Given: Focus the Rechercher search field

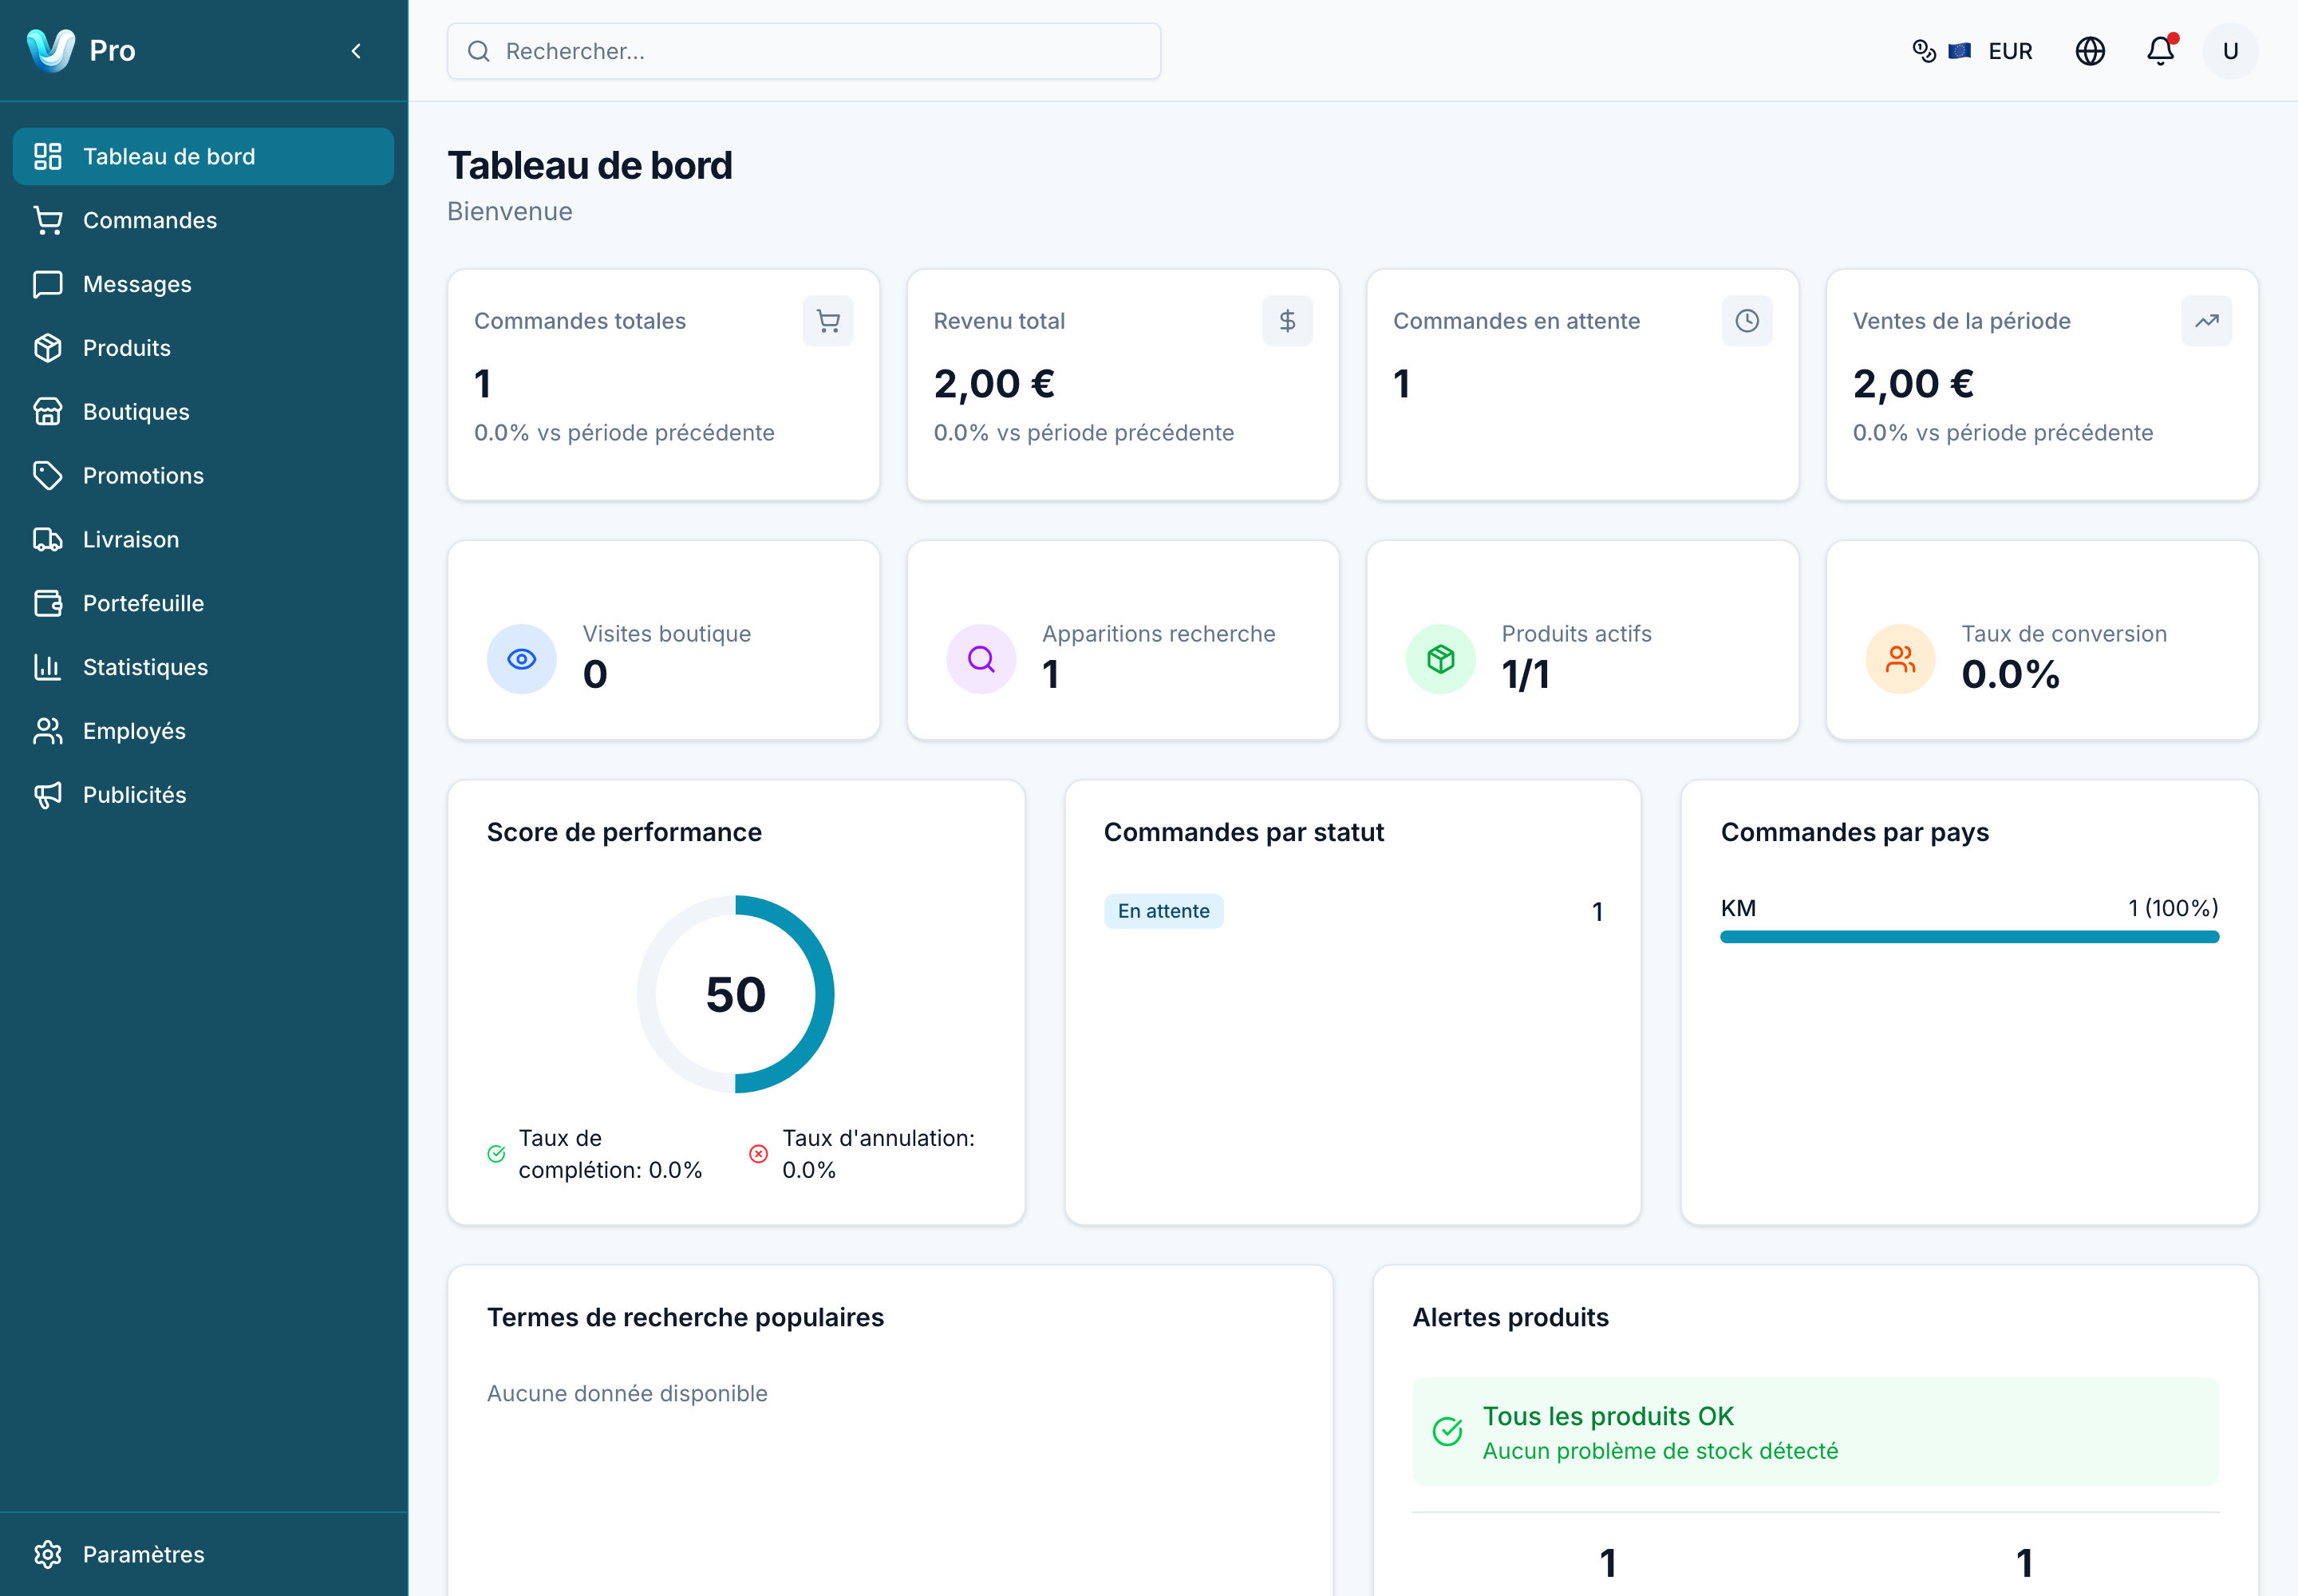Looking at the screenshot, I should [804, 51].
